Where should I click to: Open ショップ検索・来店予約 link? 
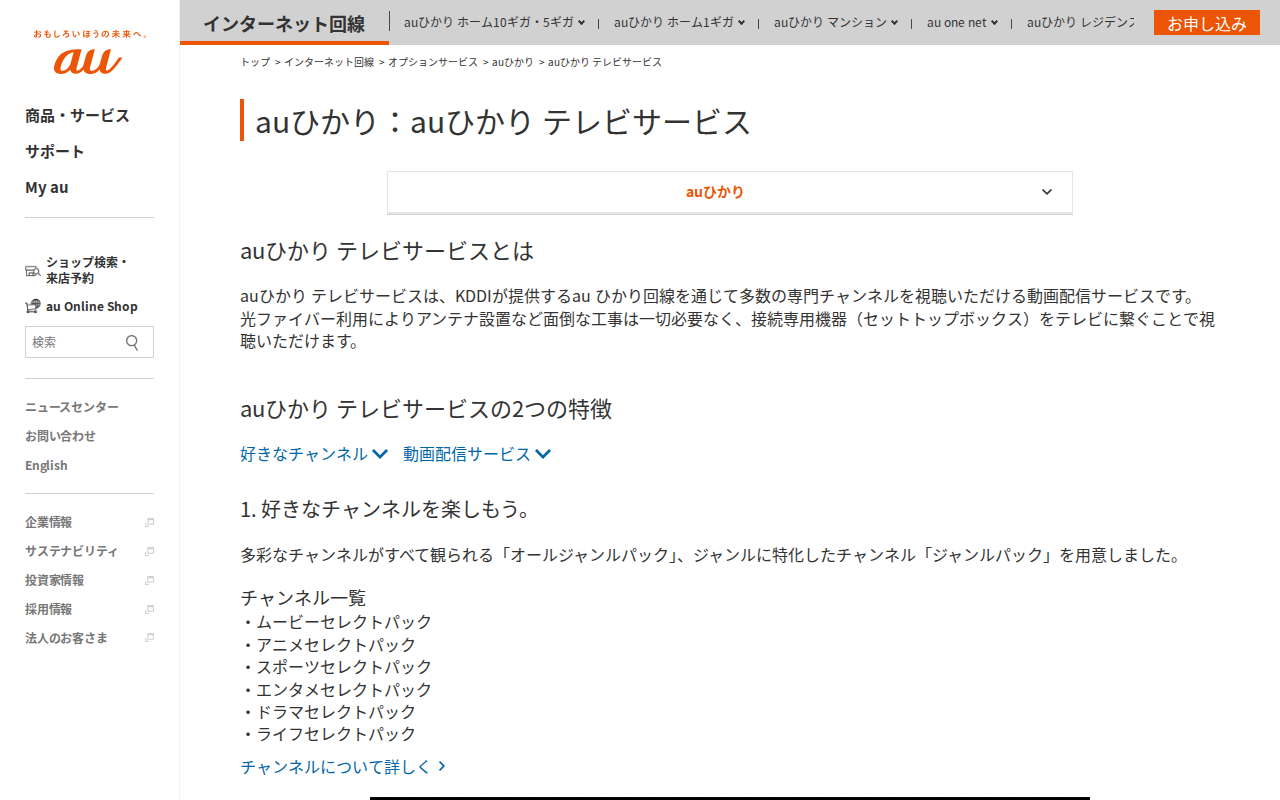pyautogui.click(x=87, y=270)
